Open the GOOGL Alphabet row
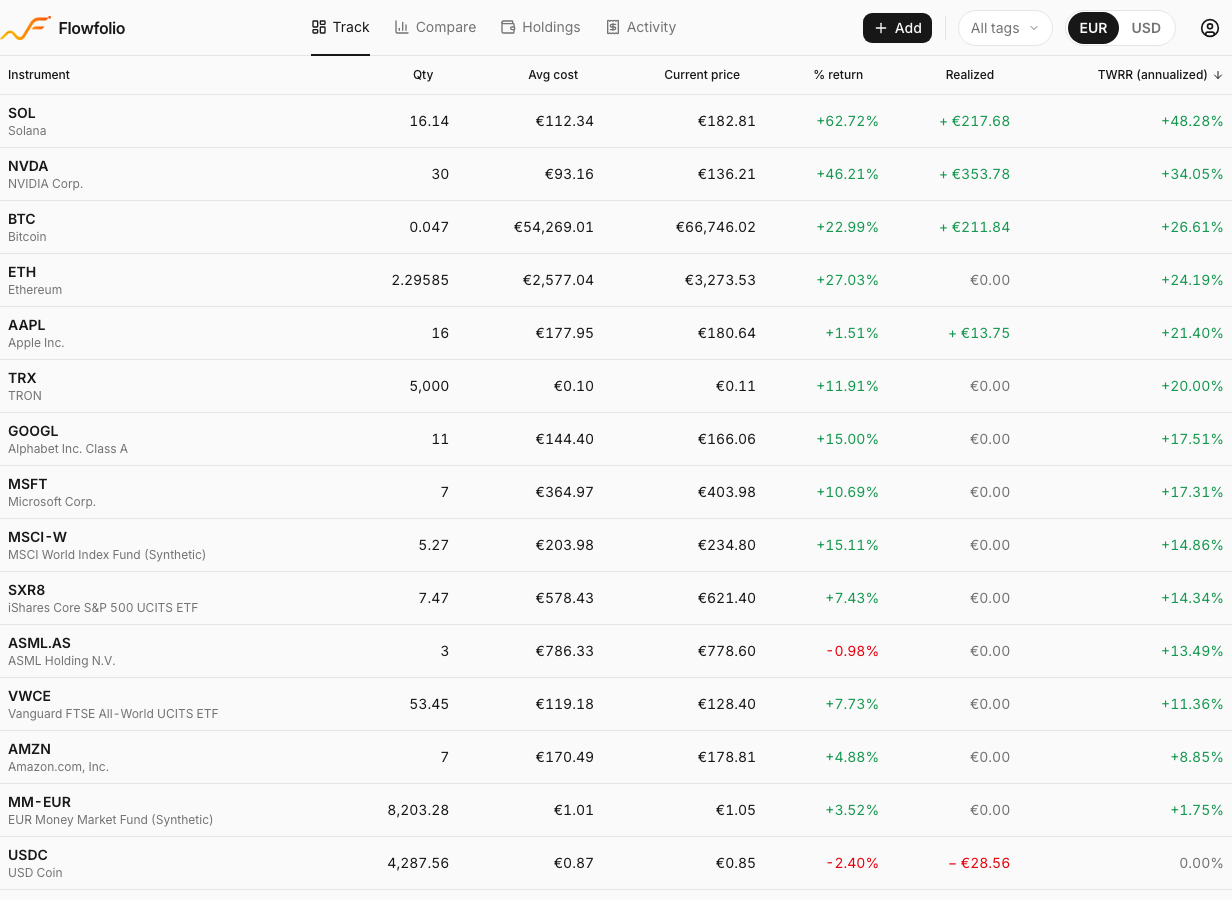 click(x=616, y=439)
